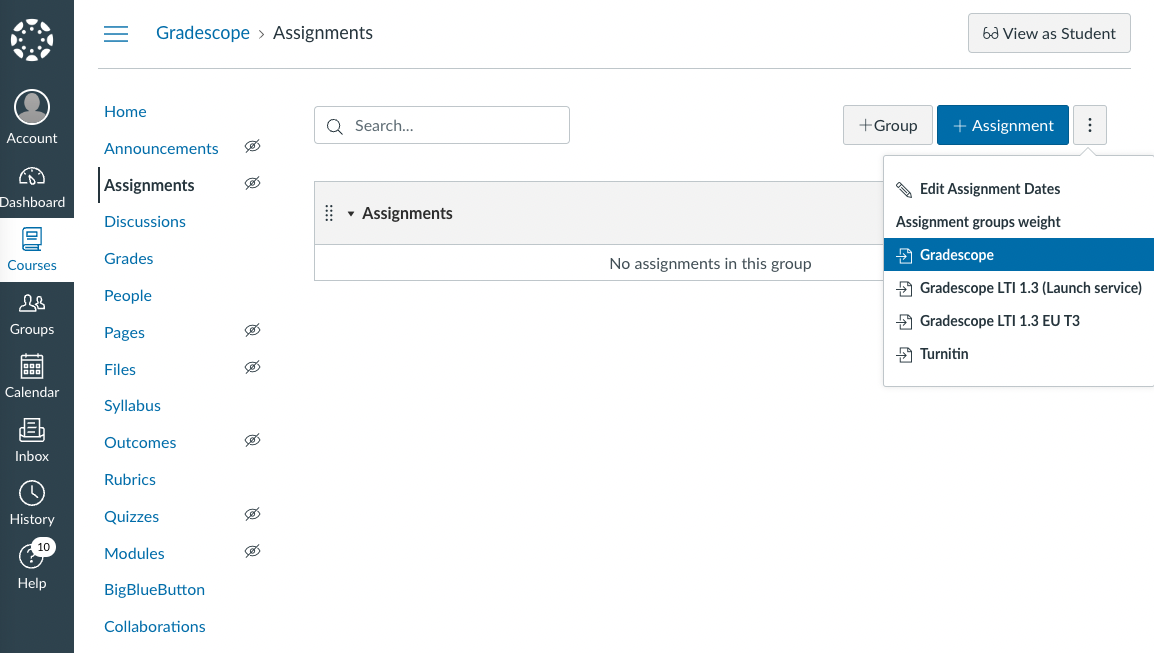
Task: Toggle visibility of the Announcements page
Action: tap(252, 146)
